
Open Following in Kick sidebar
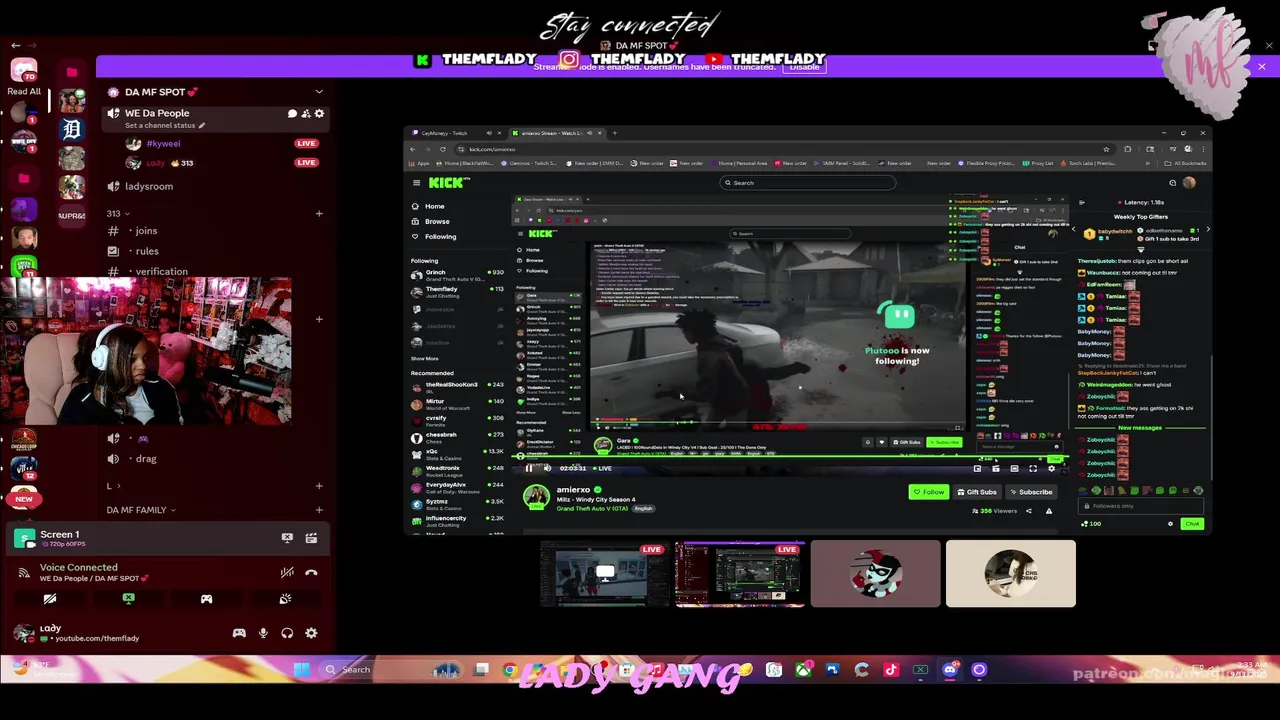[440, 237]
